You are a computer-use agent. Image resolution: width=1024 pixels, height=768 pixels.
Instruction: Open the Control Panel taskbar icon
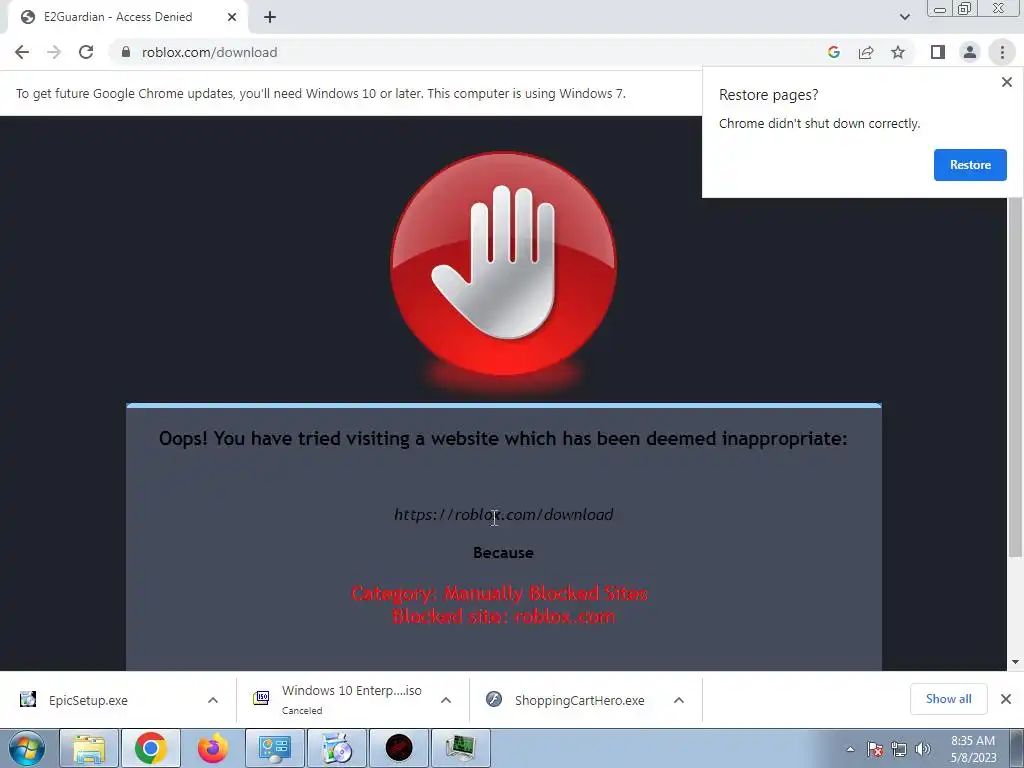[x=274, y=748]
